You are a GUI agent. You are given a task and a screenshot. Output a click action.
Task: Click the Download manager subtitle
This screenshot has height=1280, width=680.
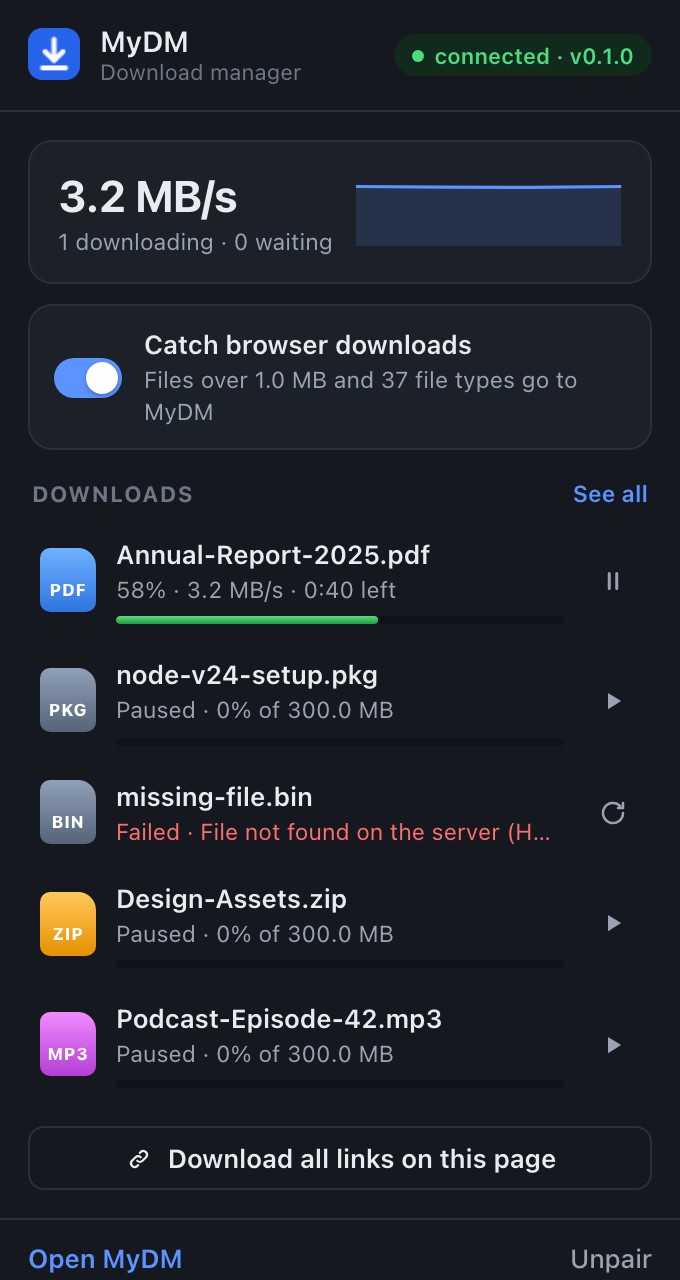(200, 72)
